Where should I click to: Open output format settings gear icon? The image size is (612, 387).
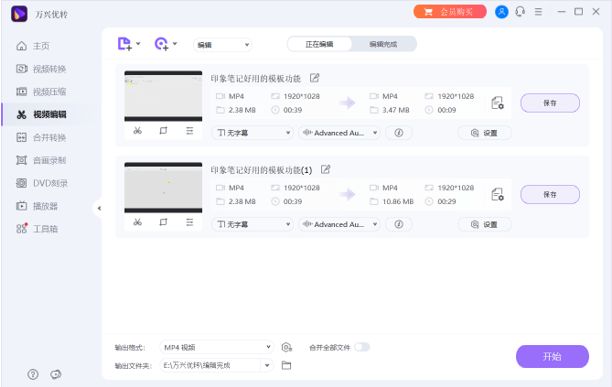pos(286,347)
